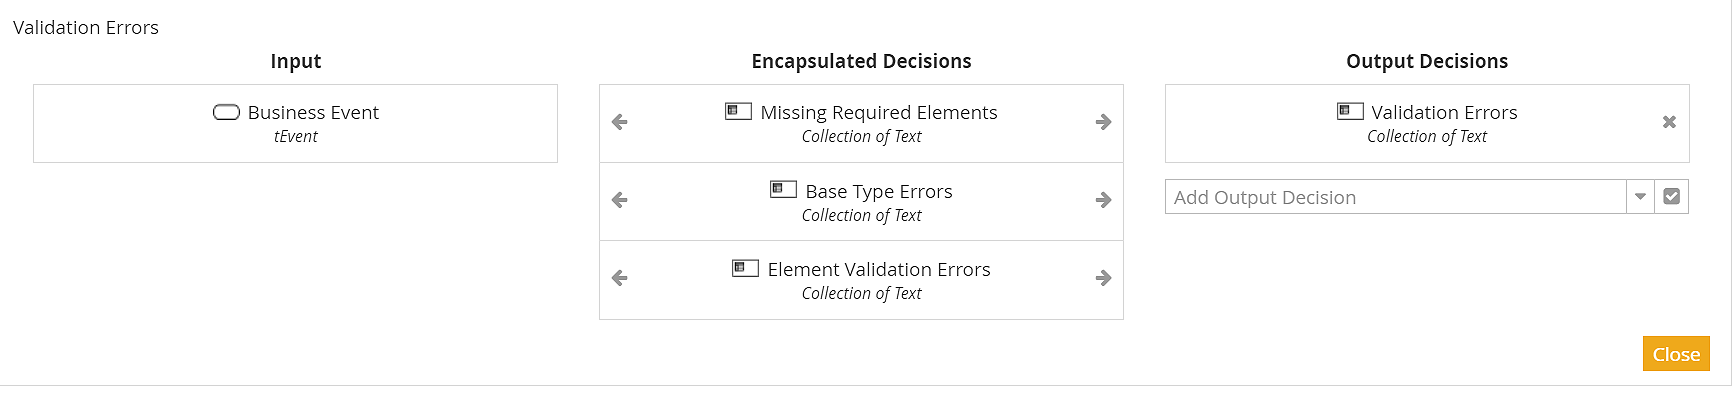The height and width of the screenshot is (395, 1736).
Task: Click left arrow on Missing Required Elements
Action: [x=620, y=122]
